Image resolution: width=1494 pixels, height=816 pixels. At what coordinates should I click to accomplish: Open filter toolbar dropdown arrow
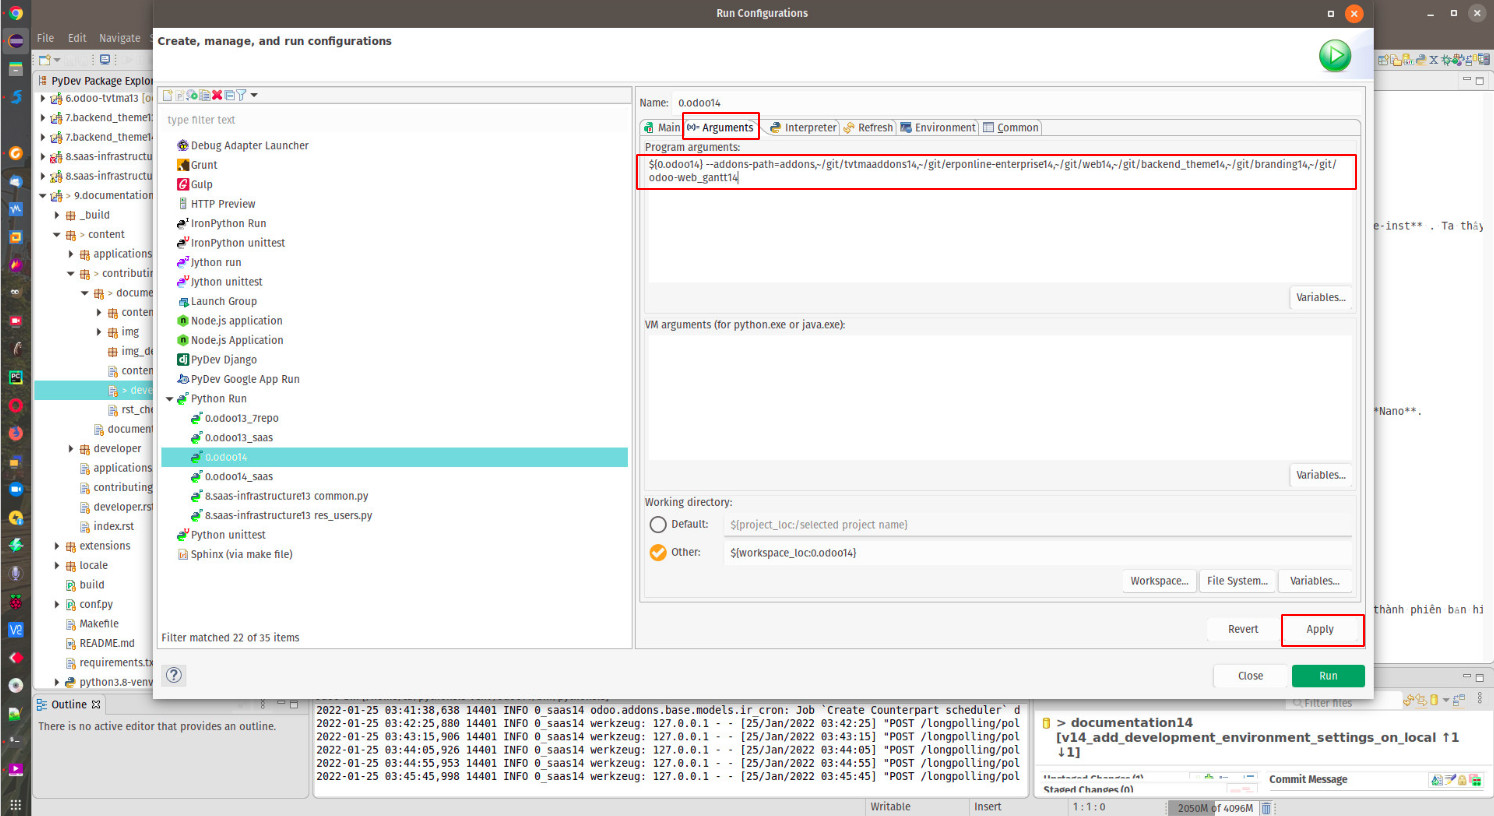[254, 95]
